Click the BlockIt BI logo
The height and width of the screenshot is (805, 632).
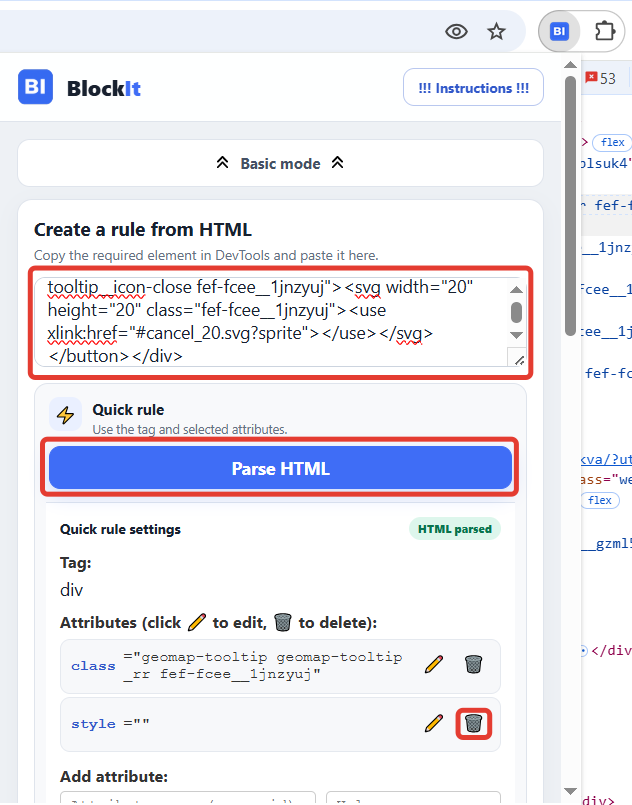[35, 87]
